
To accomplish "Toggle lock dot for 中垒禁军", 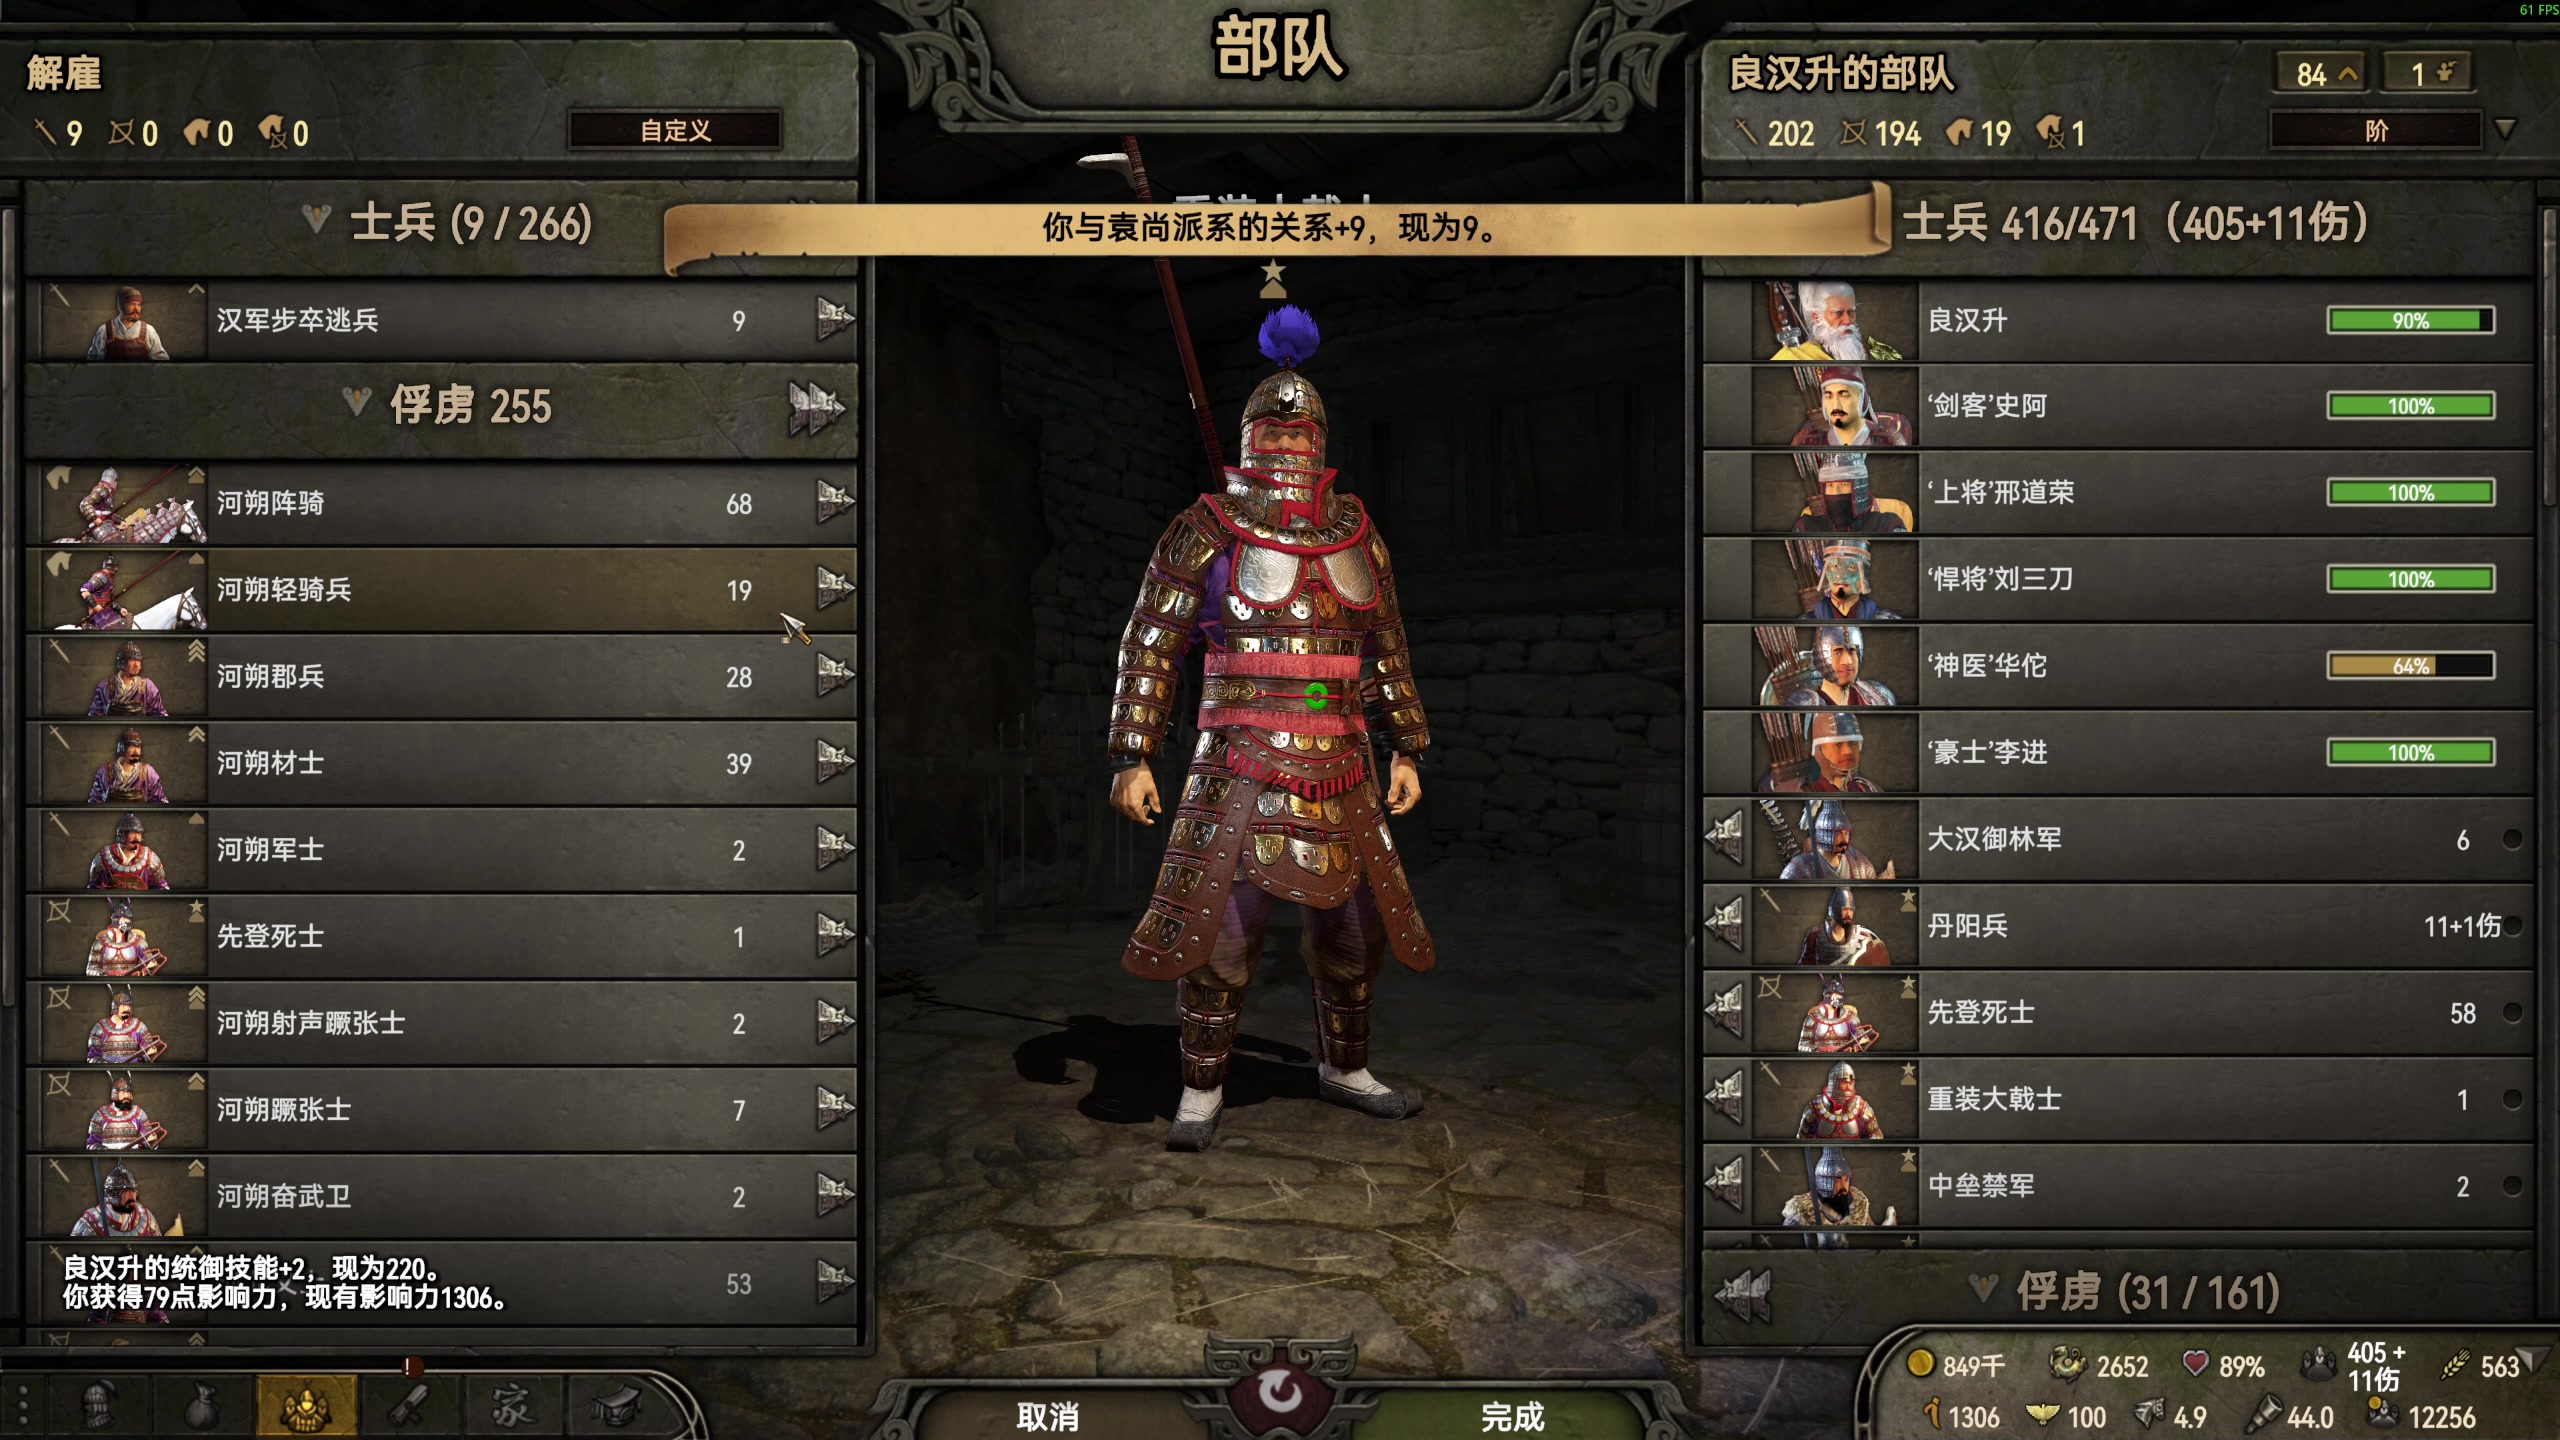I will tap(2511, 1185).
